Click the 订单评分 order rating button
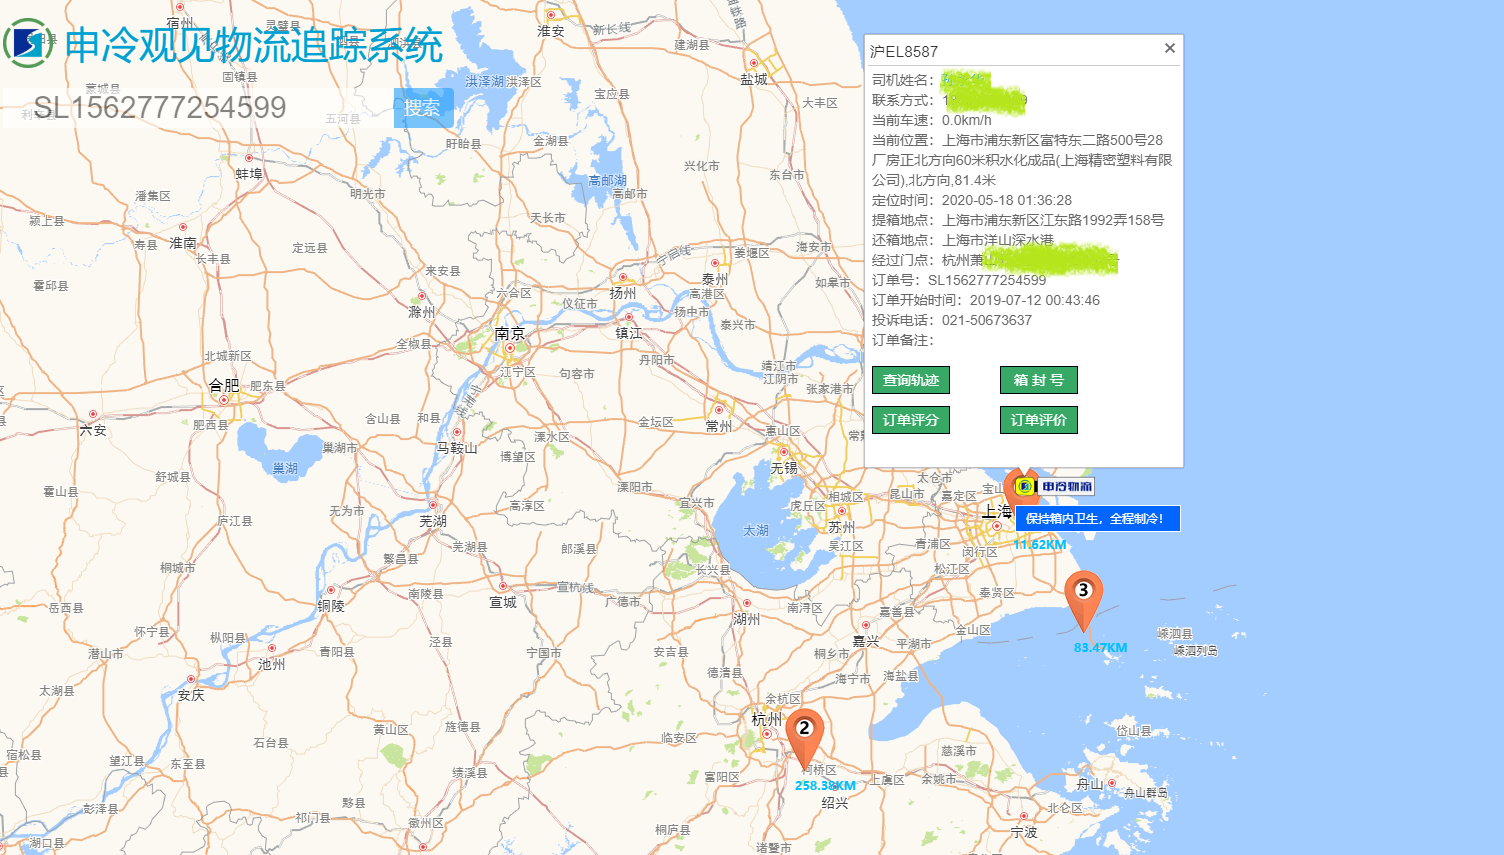 coord(910,420)
